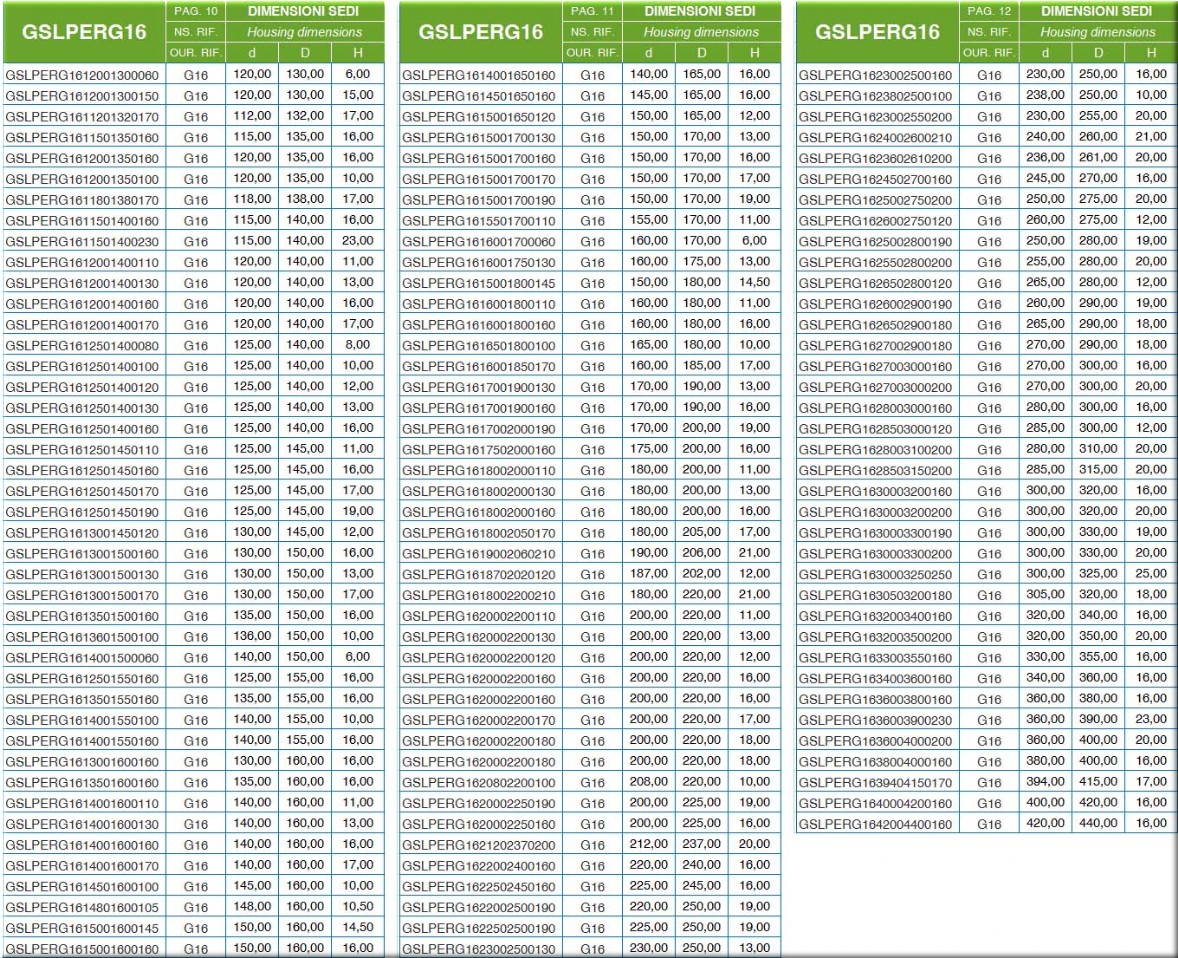The image size is (1178, 958).
Task: Click D value 206,00 in row GSLPERG1619002060210
Action: coord(702,552)
